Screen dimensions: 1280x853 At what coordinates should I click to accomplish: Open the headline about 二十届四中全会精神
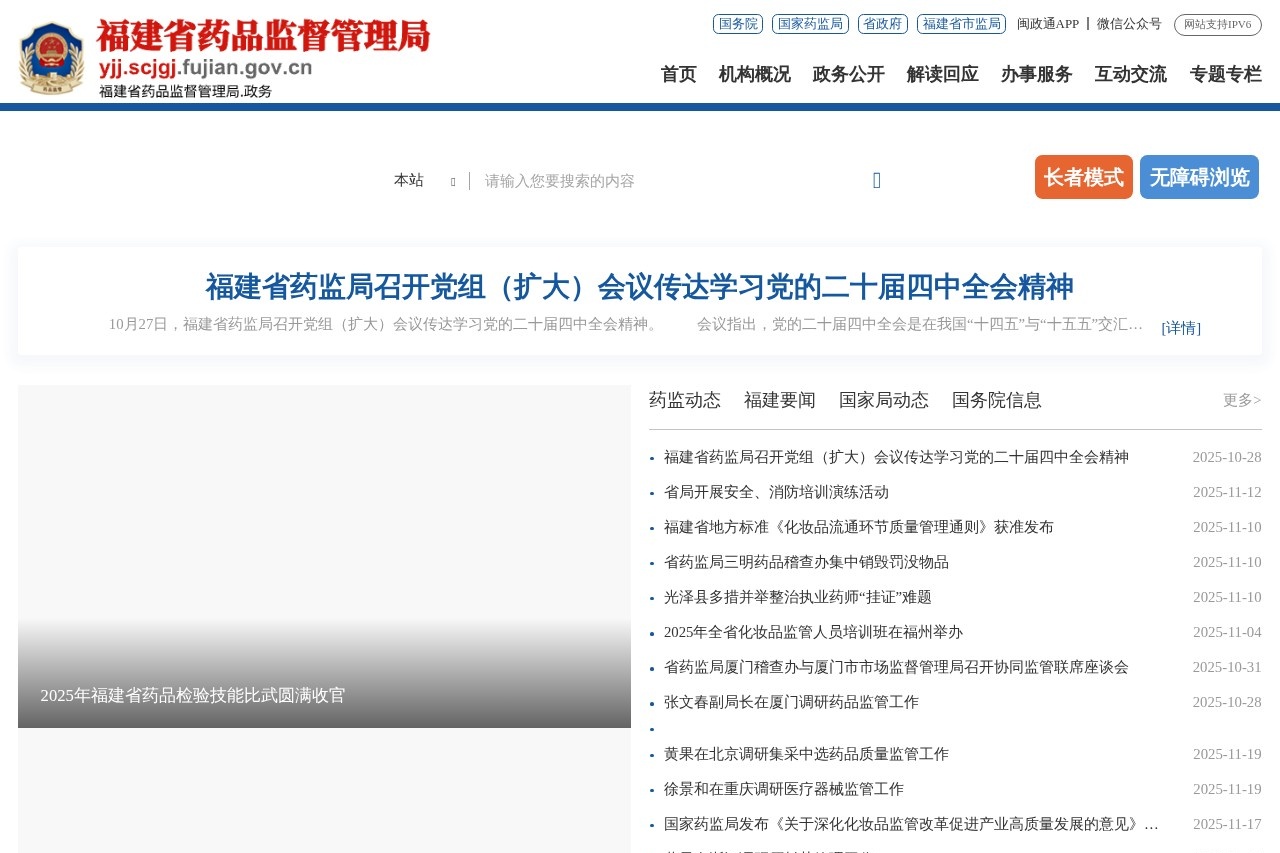639,287
